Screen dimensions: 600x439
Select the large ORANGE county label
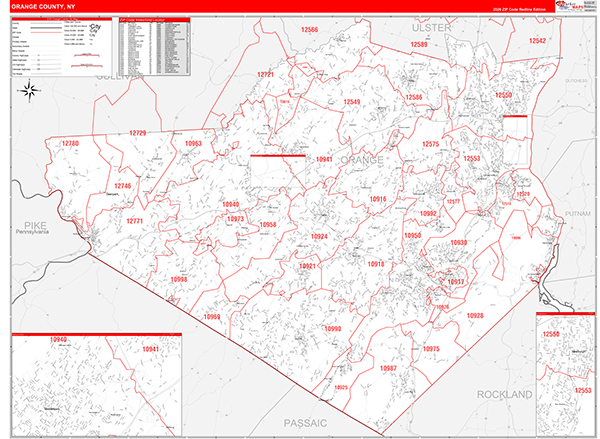click(362, 160)
